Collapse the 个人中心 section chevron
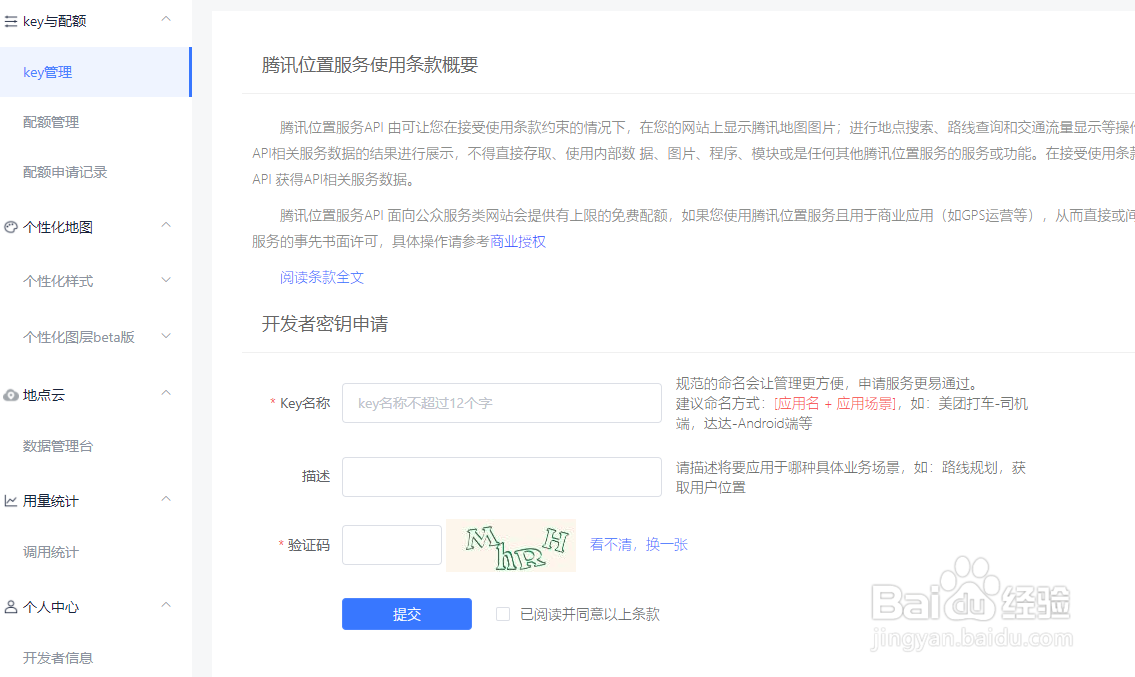Image resolution: width=1135 pixels, height=677 pixels. [166, 604]
